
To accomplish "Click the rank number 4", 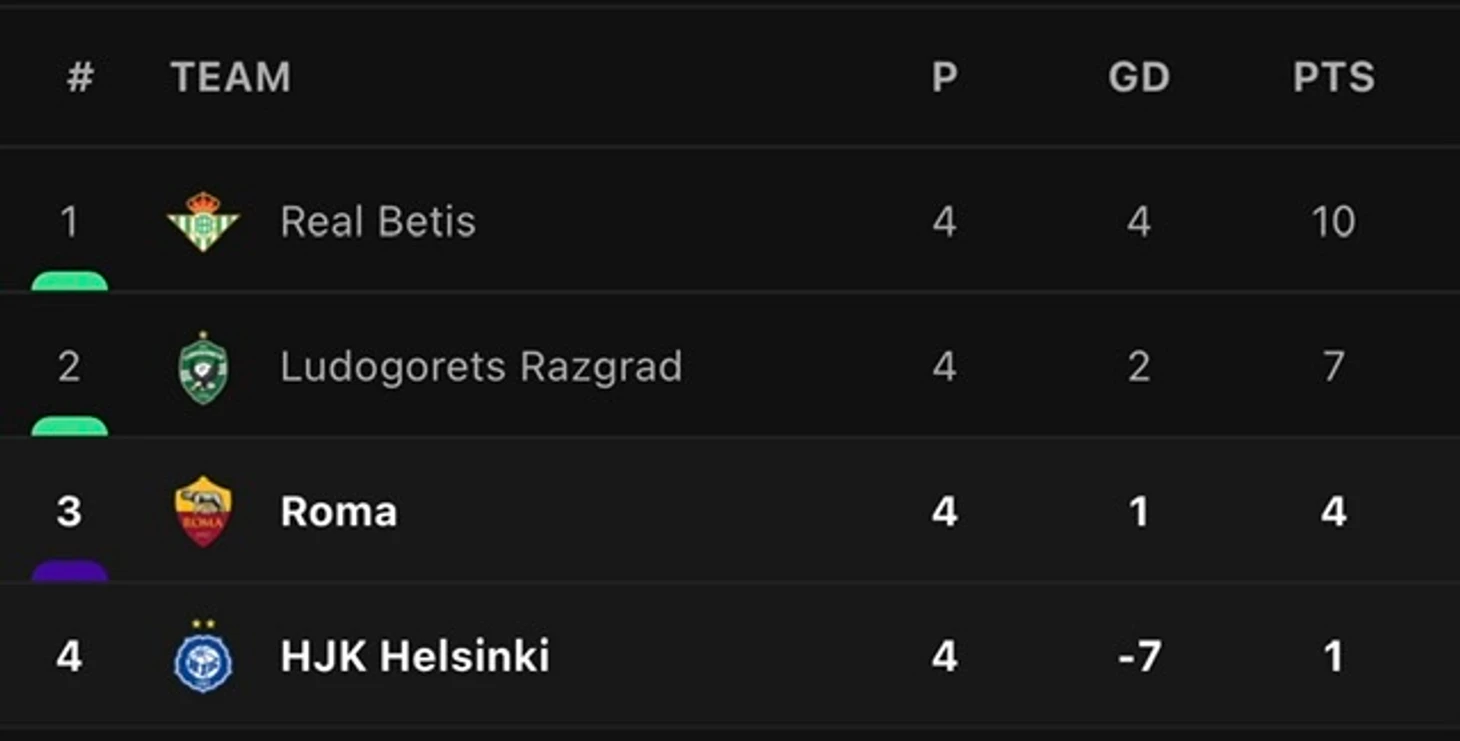I will click(x=69, y=657).
